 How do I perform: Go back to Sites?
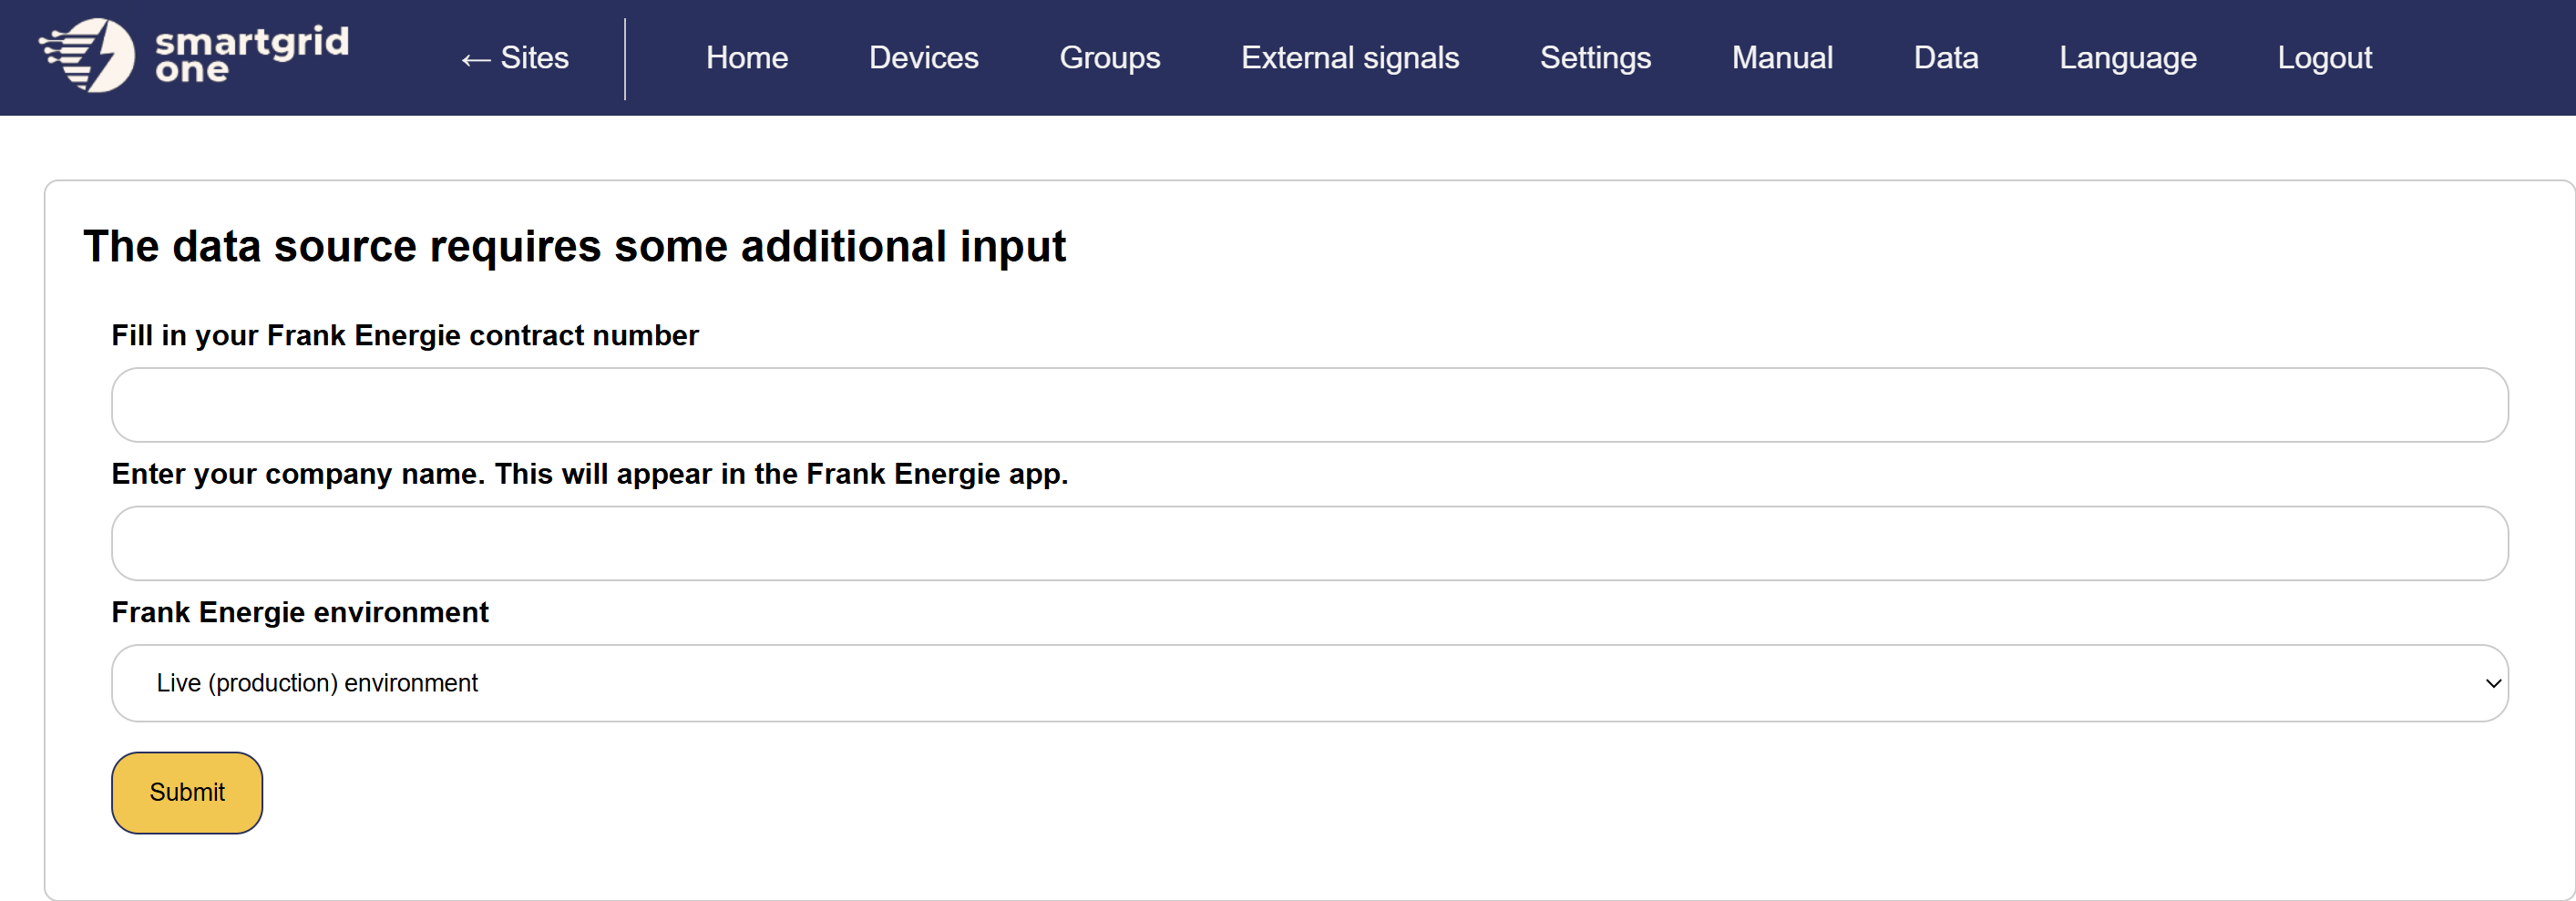point(515,58)
